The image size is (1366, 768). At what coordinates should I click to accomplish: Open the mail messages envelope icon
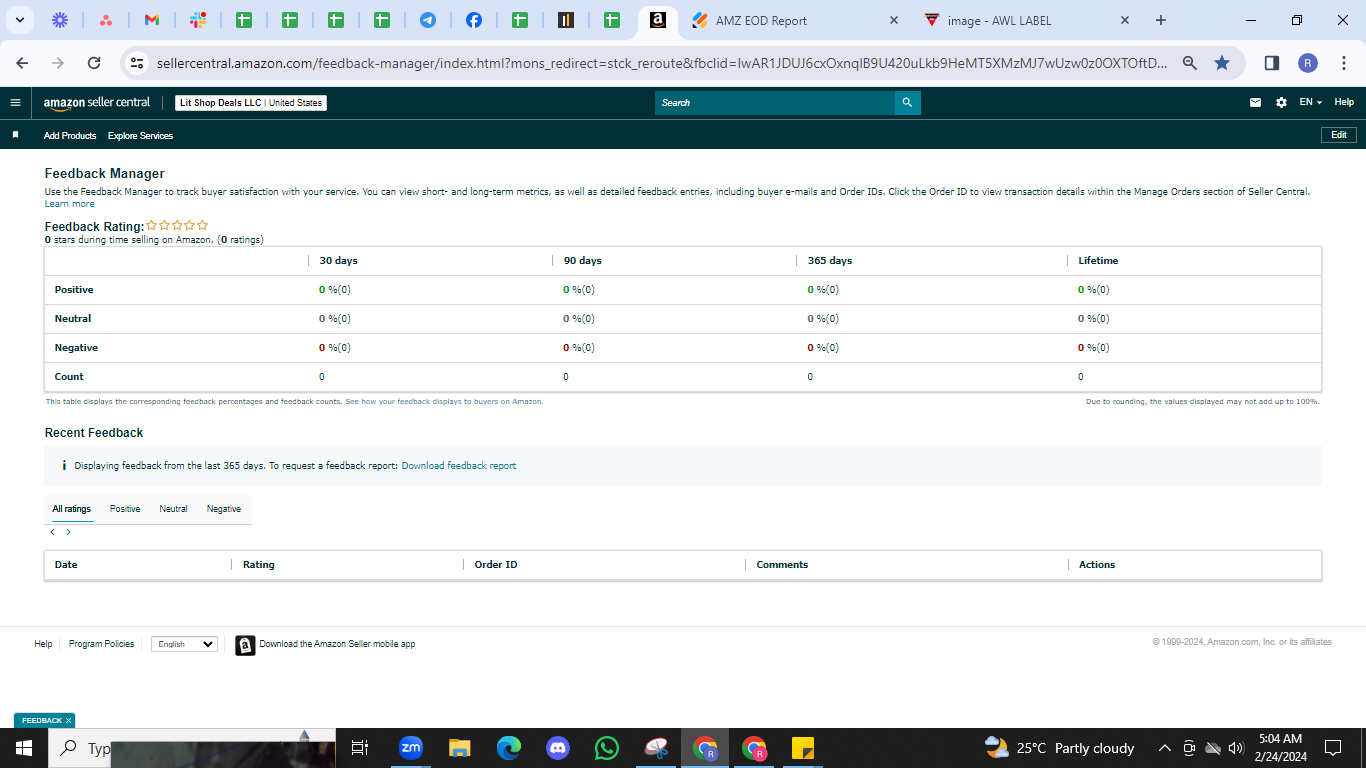click(x=1256, y=103)
